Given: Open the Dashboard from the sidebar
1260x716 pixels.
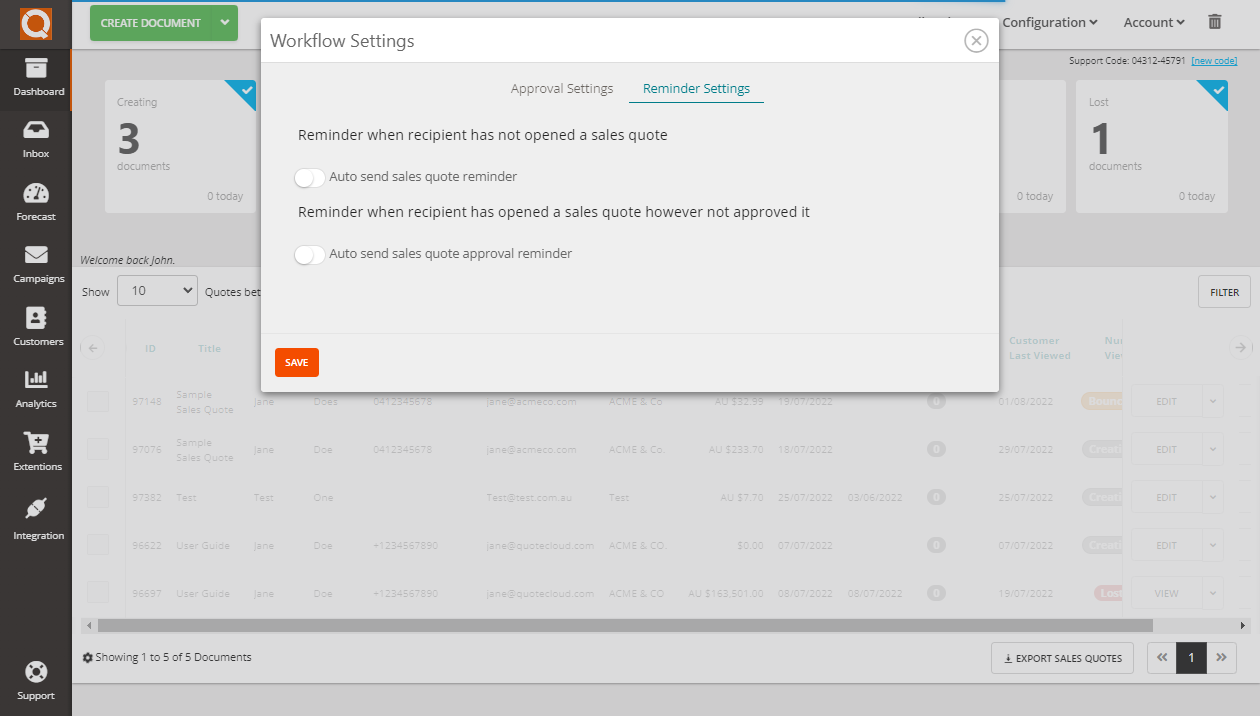Looking at the screenshot, I should [x=36, y=80].
